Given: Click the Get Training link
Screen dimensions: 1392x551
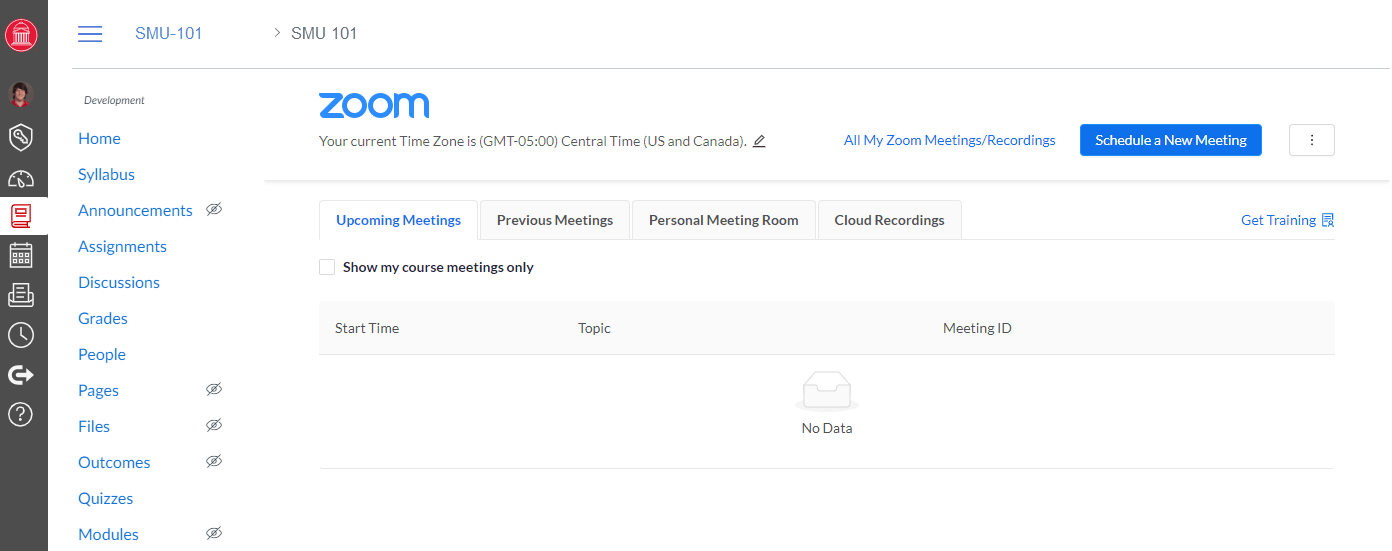Looking at the screenshot, I should (x=1286, y=220).
